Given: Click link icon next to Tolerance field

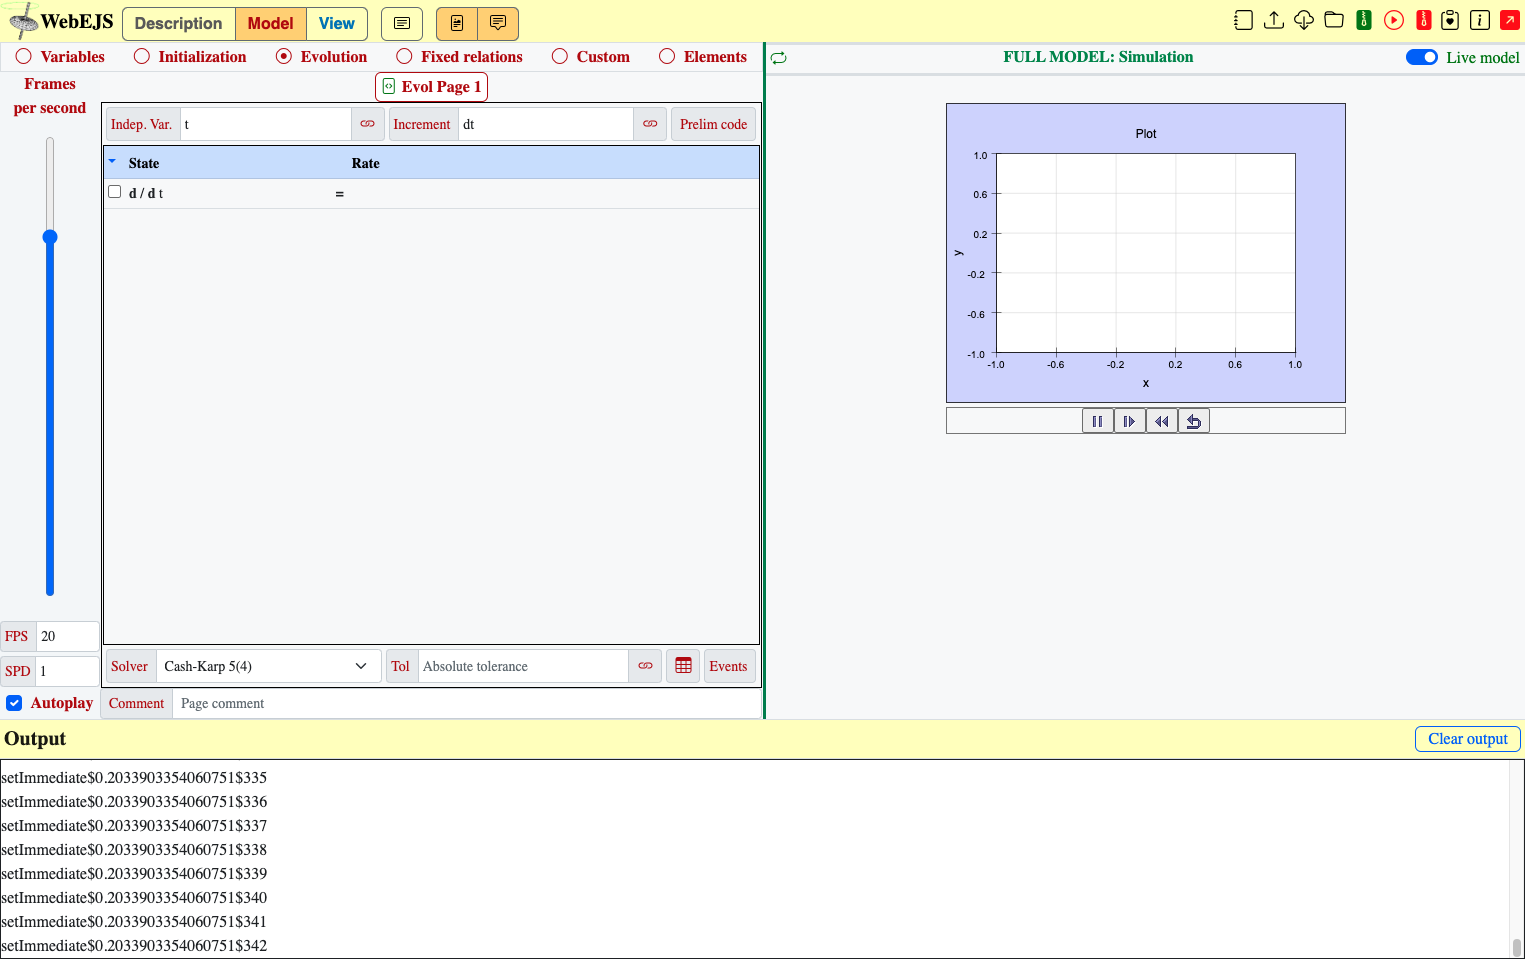Looking at the screenshot, I should click(x=645, y=666).
